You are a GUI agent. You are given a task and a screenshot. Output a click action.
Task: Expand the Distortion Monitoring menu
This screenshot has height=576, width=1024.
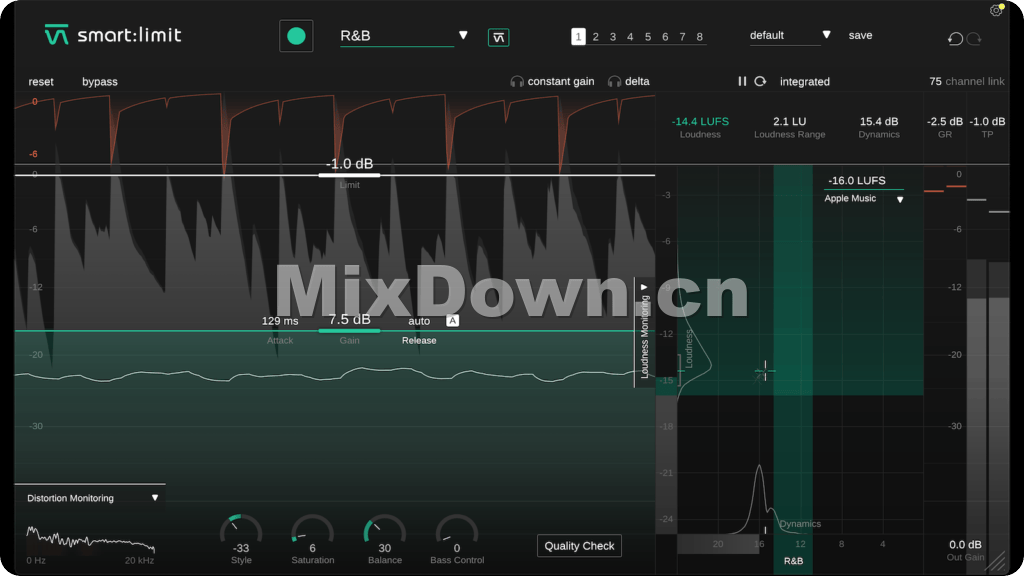(155, 497)
